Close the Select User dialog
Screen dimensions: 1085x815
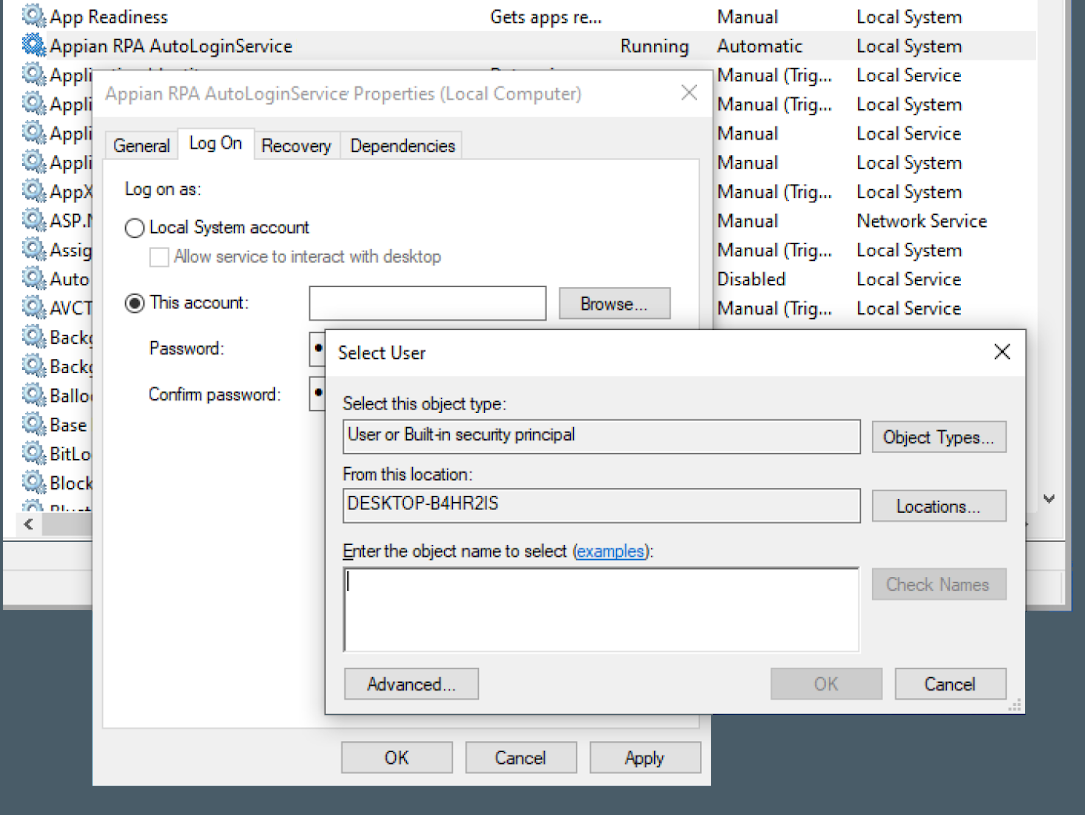point(1002,351)
